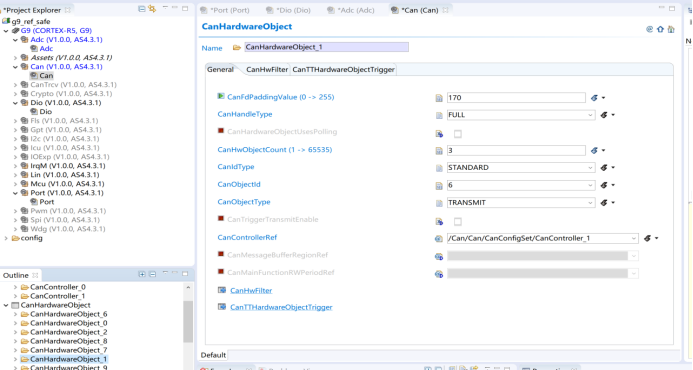
Task: Click the CanHwObjectCount action tool icon
Action: point(594,151)
